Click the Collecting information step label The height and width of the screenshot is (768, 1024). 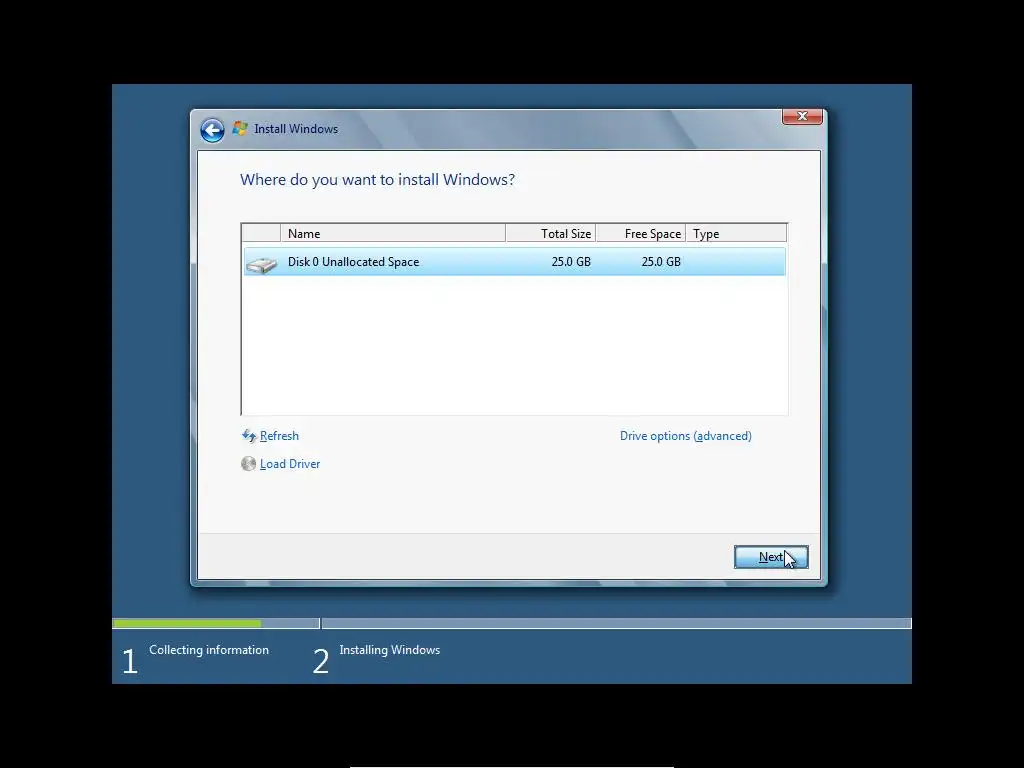tap(209, 650)
